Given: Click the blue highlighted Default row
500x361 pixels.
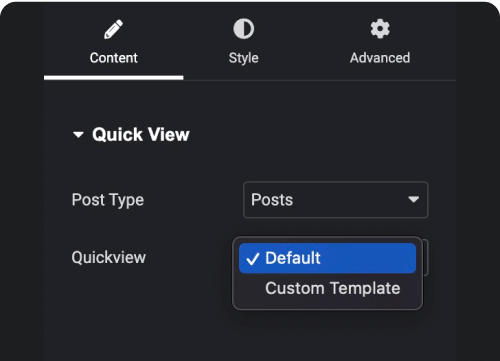Looking at the screenshot, I should pyautogui.click(x=327, y=258).
